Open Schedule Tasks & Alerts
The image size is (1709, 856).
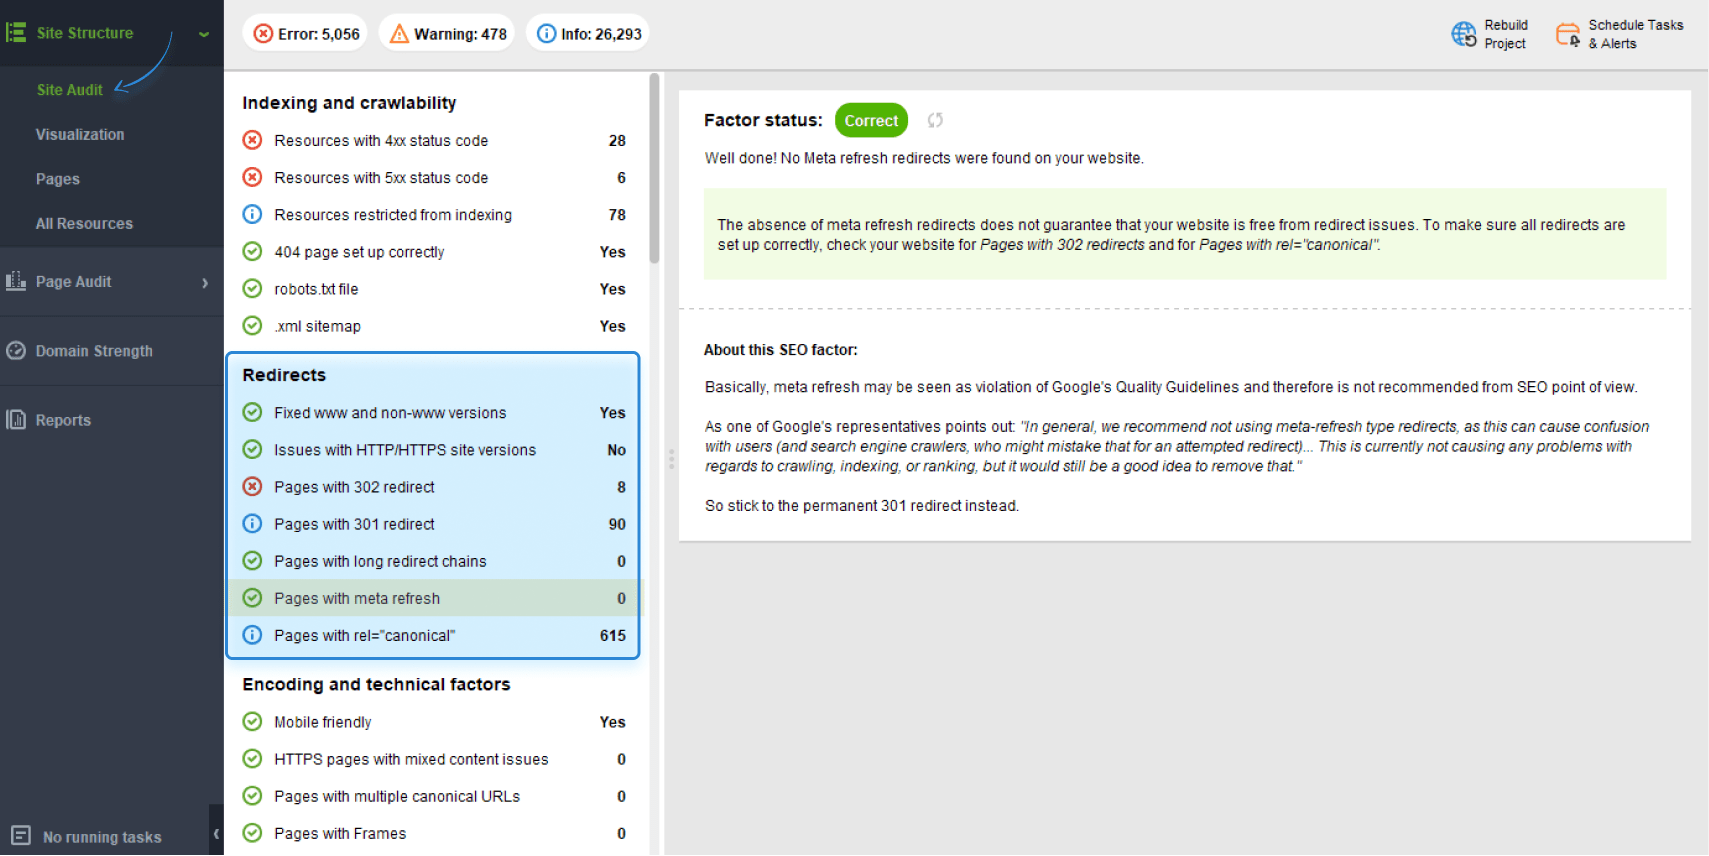(1635, 34)
